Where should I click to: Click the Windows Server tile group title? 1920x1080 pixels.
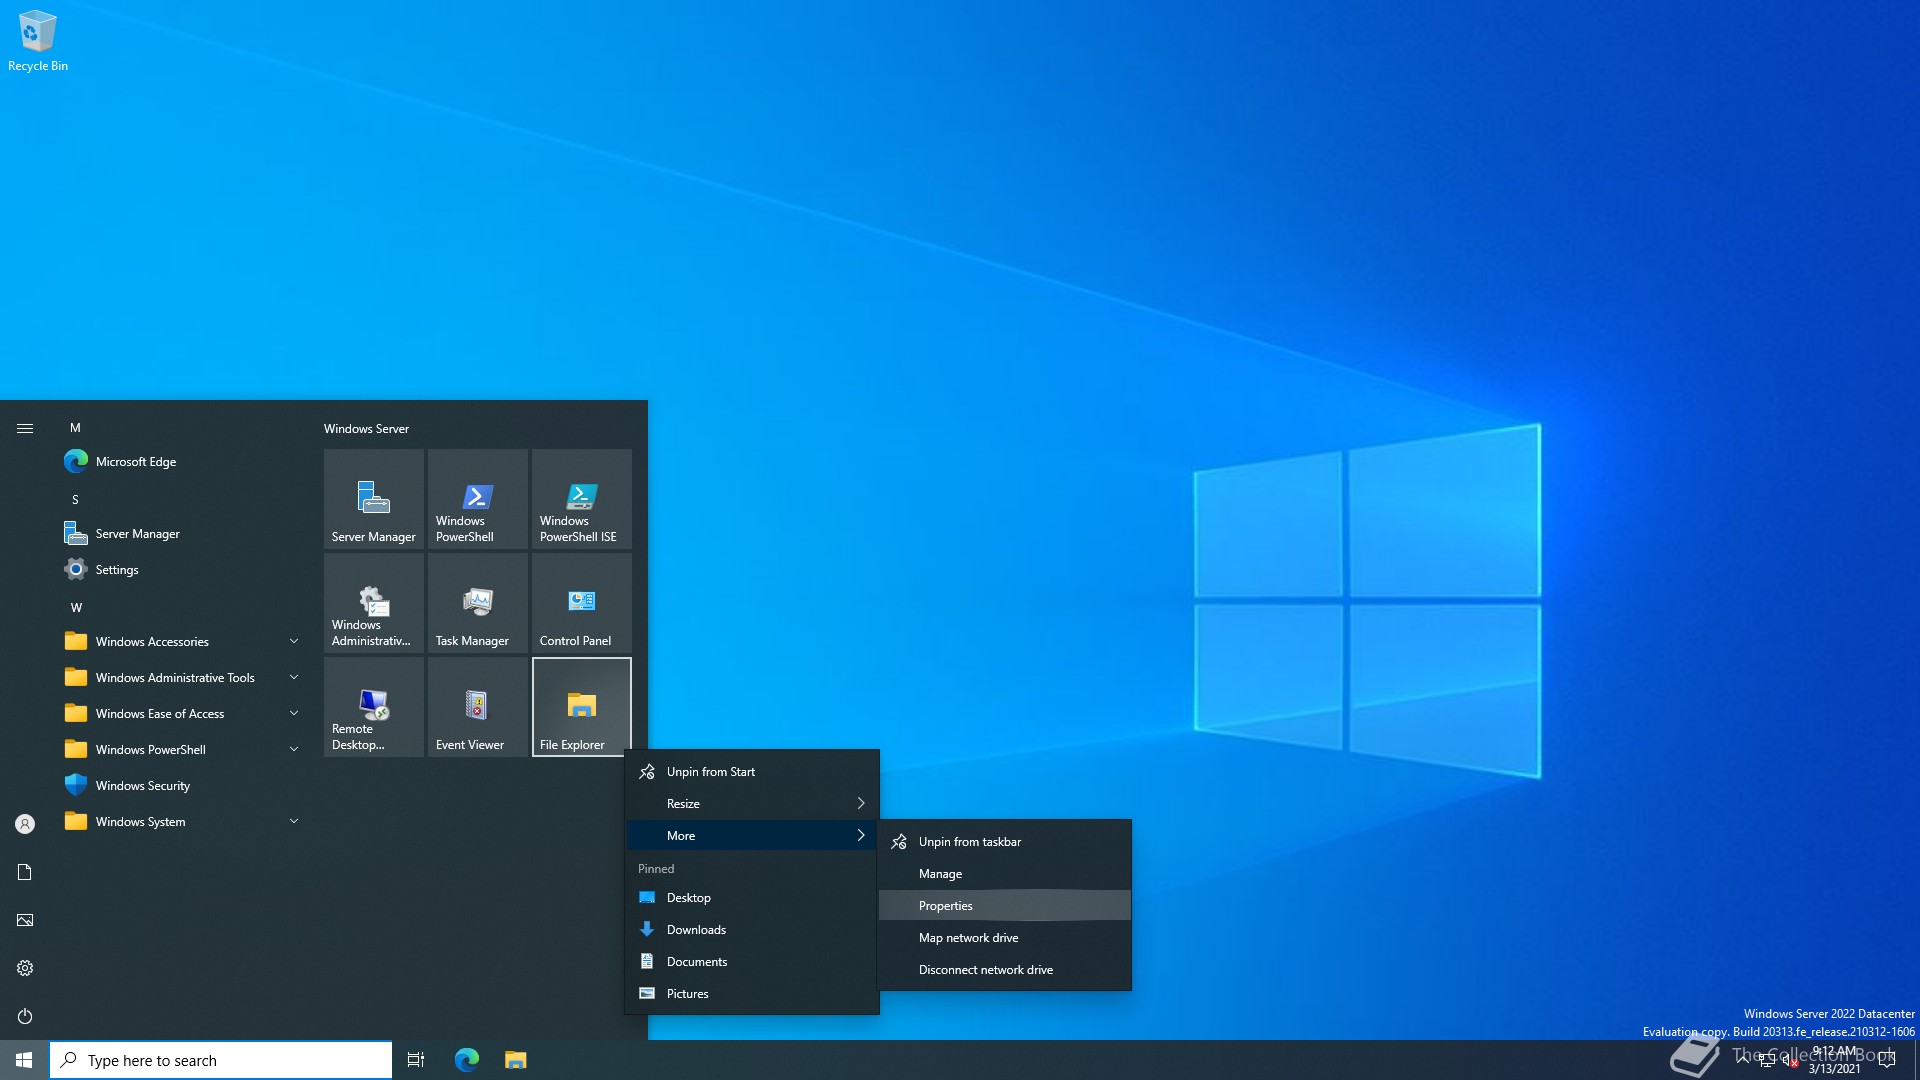(366, 428)
